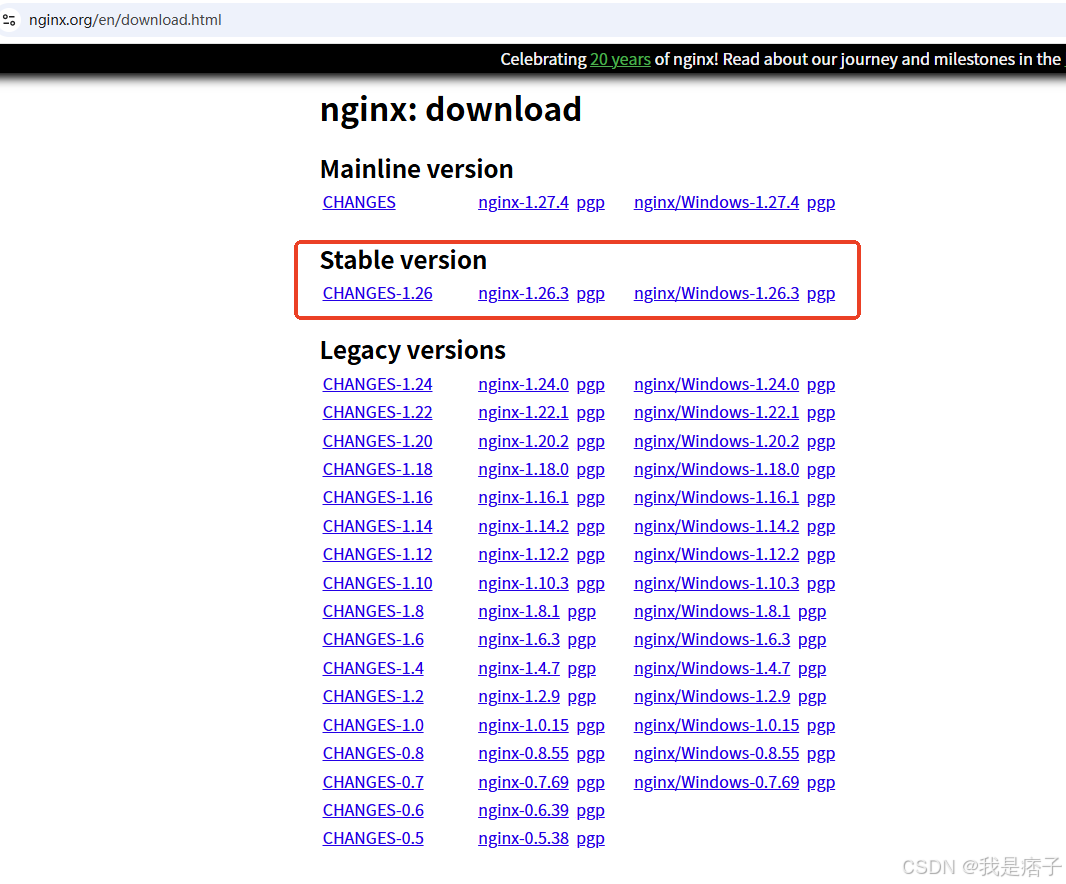Open CHANGES-1.12 link

377,555
